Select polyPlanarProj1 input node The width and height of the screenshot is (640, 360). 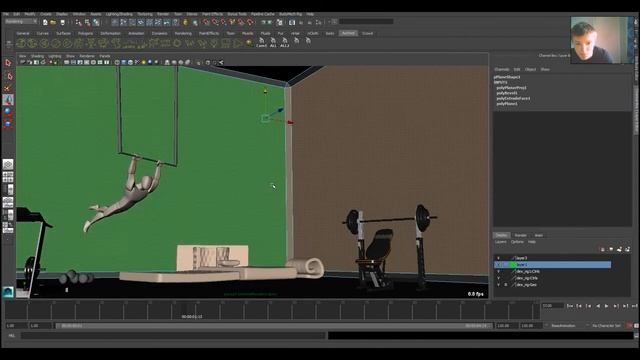pyautogui.click(x=511, y=88)
